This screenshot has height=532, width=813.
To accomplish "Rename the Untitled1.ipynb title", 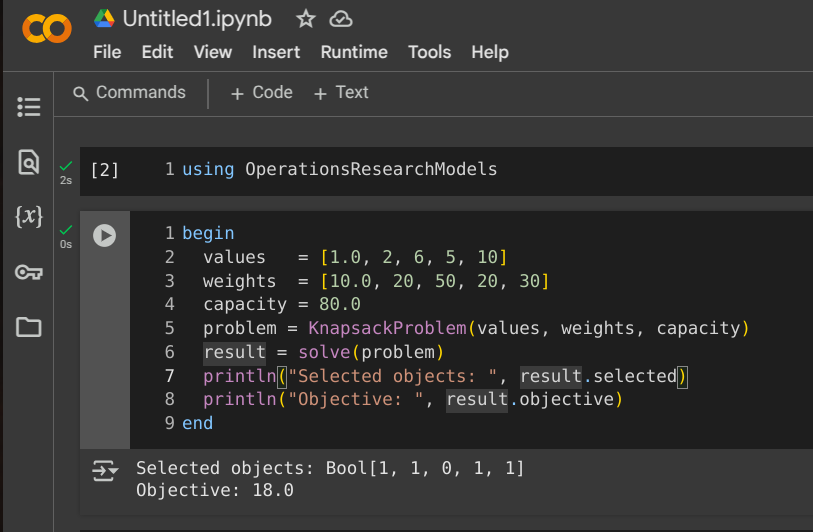I will [x=197, y=19].
